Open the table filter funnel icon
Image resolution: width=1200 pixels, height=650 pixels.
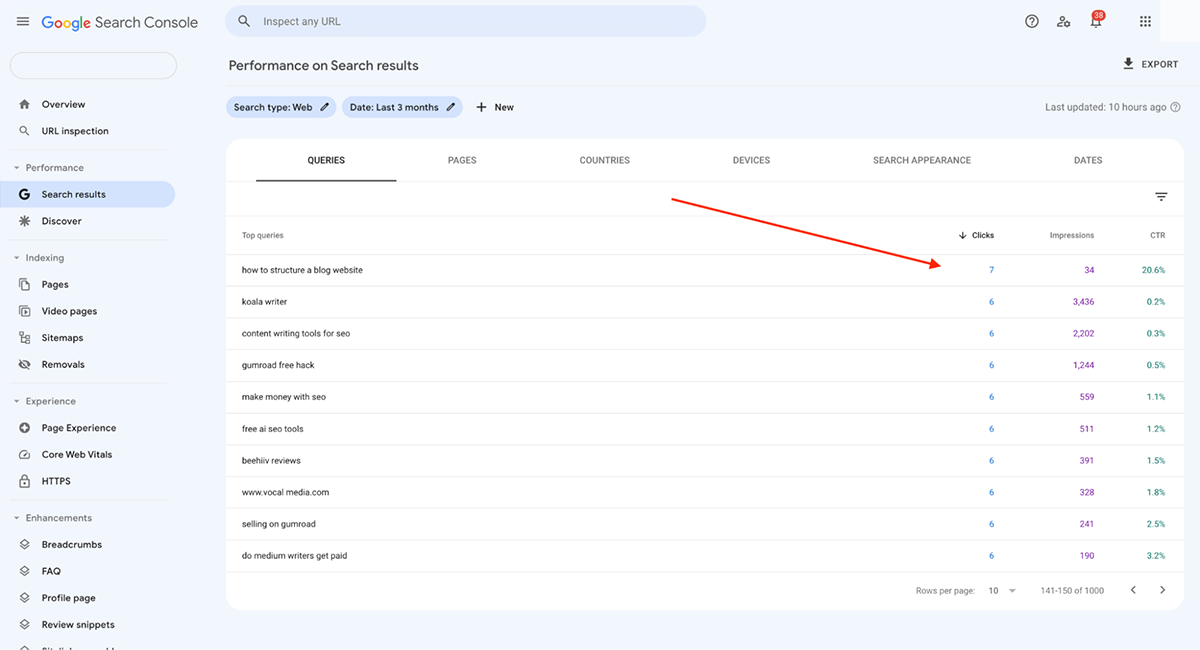click(x=1160, y=196)
